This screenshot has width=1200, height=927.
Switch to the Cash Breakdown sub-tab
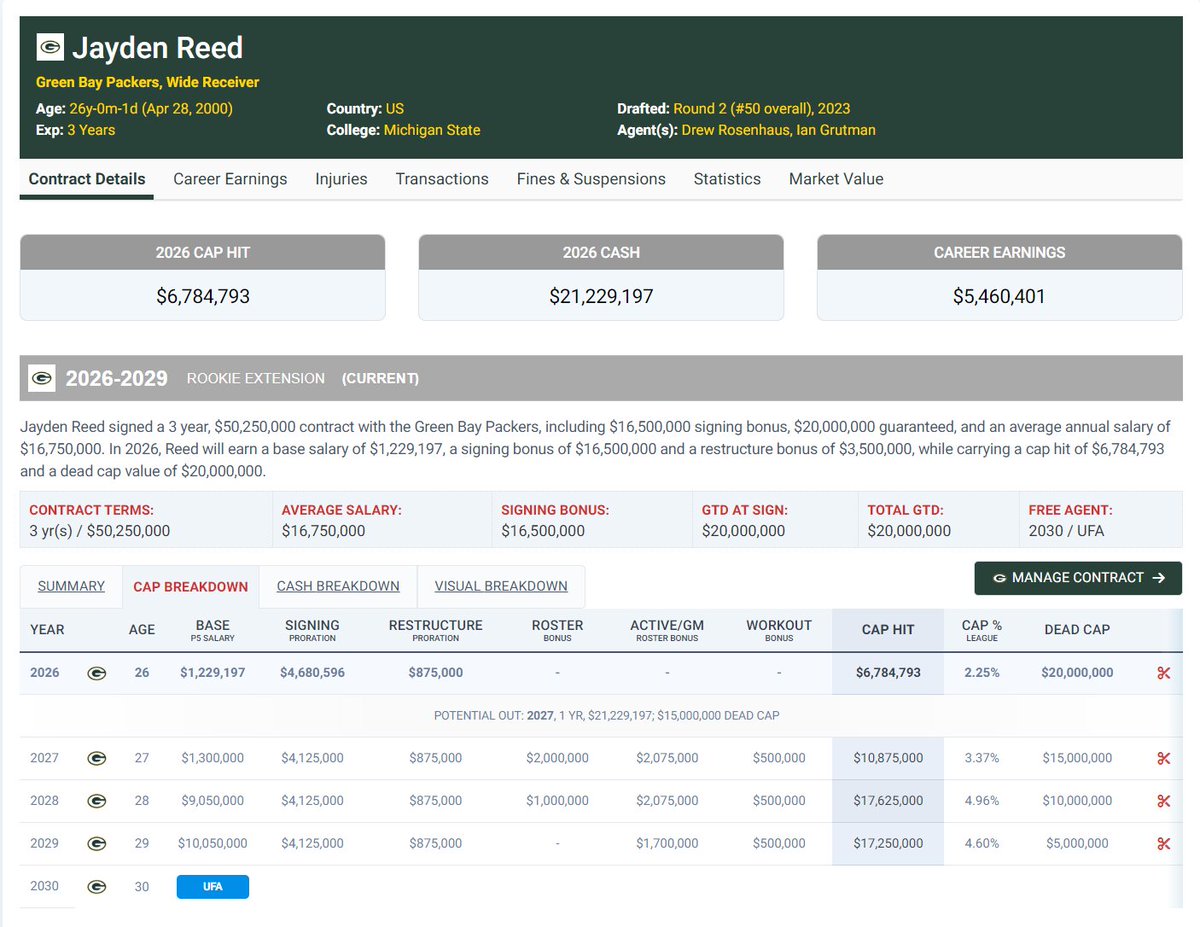click(338, 586)
